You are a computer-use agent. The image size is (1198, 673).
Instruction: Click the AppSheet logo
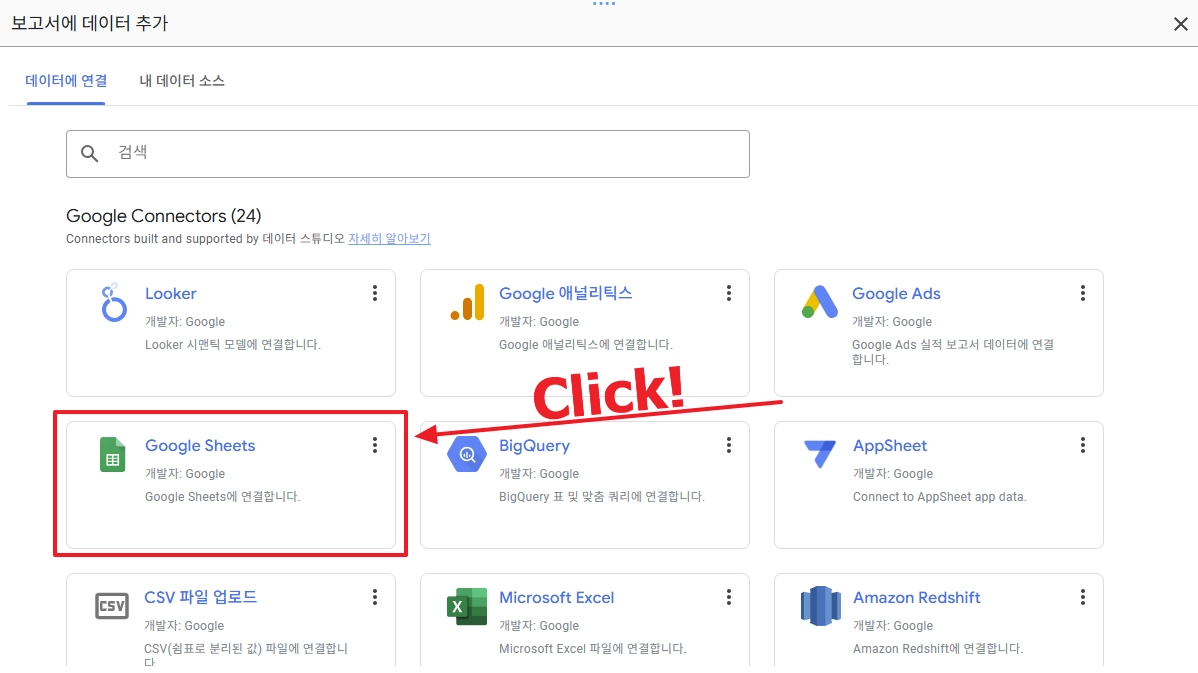[820, 453]
